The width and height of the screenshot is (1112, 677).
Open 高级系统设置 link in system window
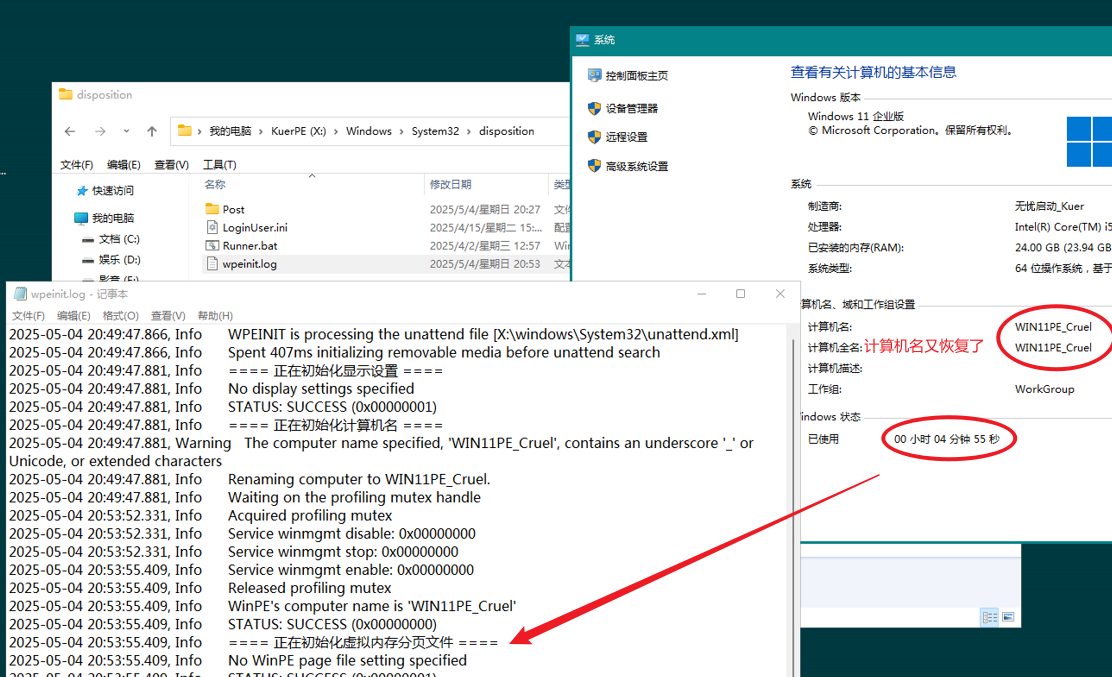click(636, 167)
